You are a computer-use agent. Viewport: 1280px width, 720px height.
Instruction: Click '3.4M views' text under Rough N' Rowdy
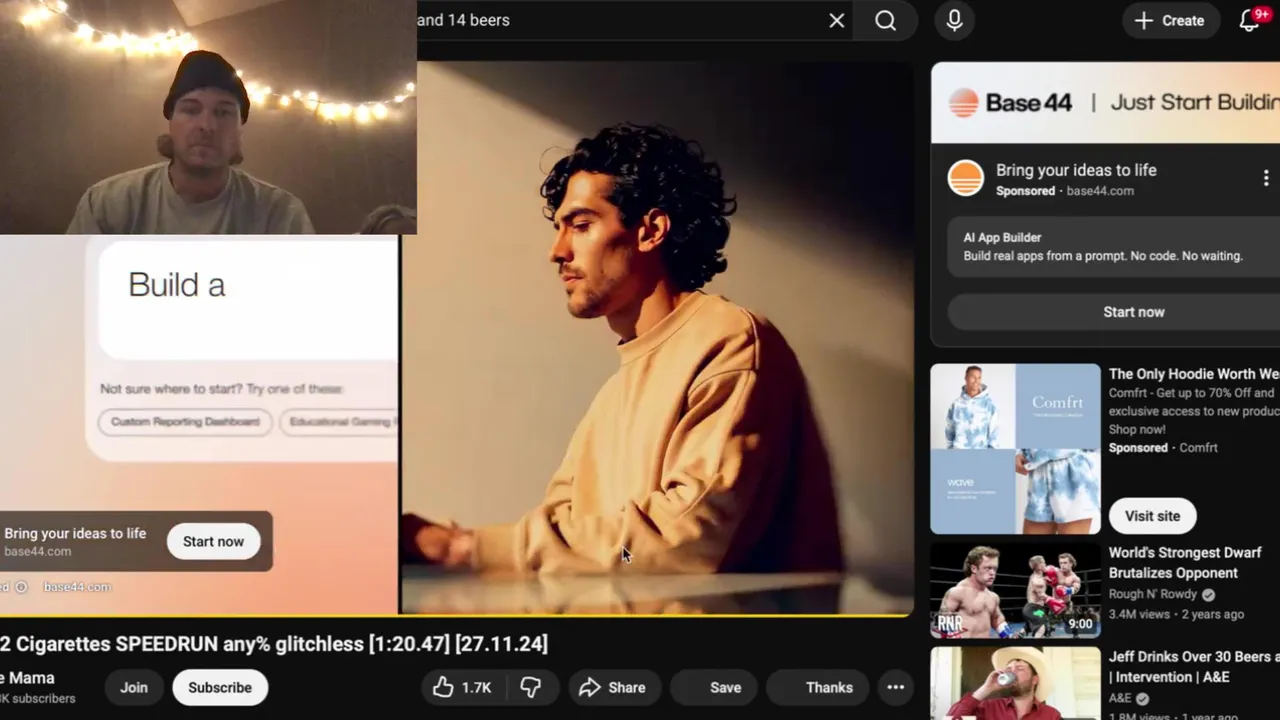tap(1141, 614)
